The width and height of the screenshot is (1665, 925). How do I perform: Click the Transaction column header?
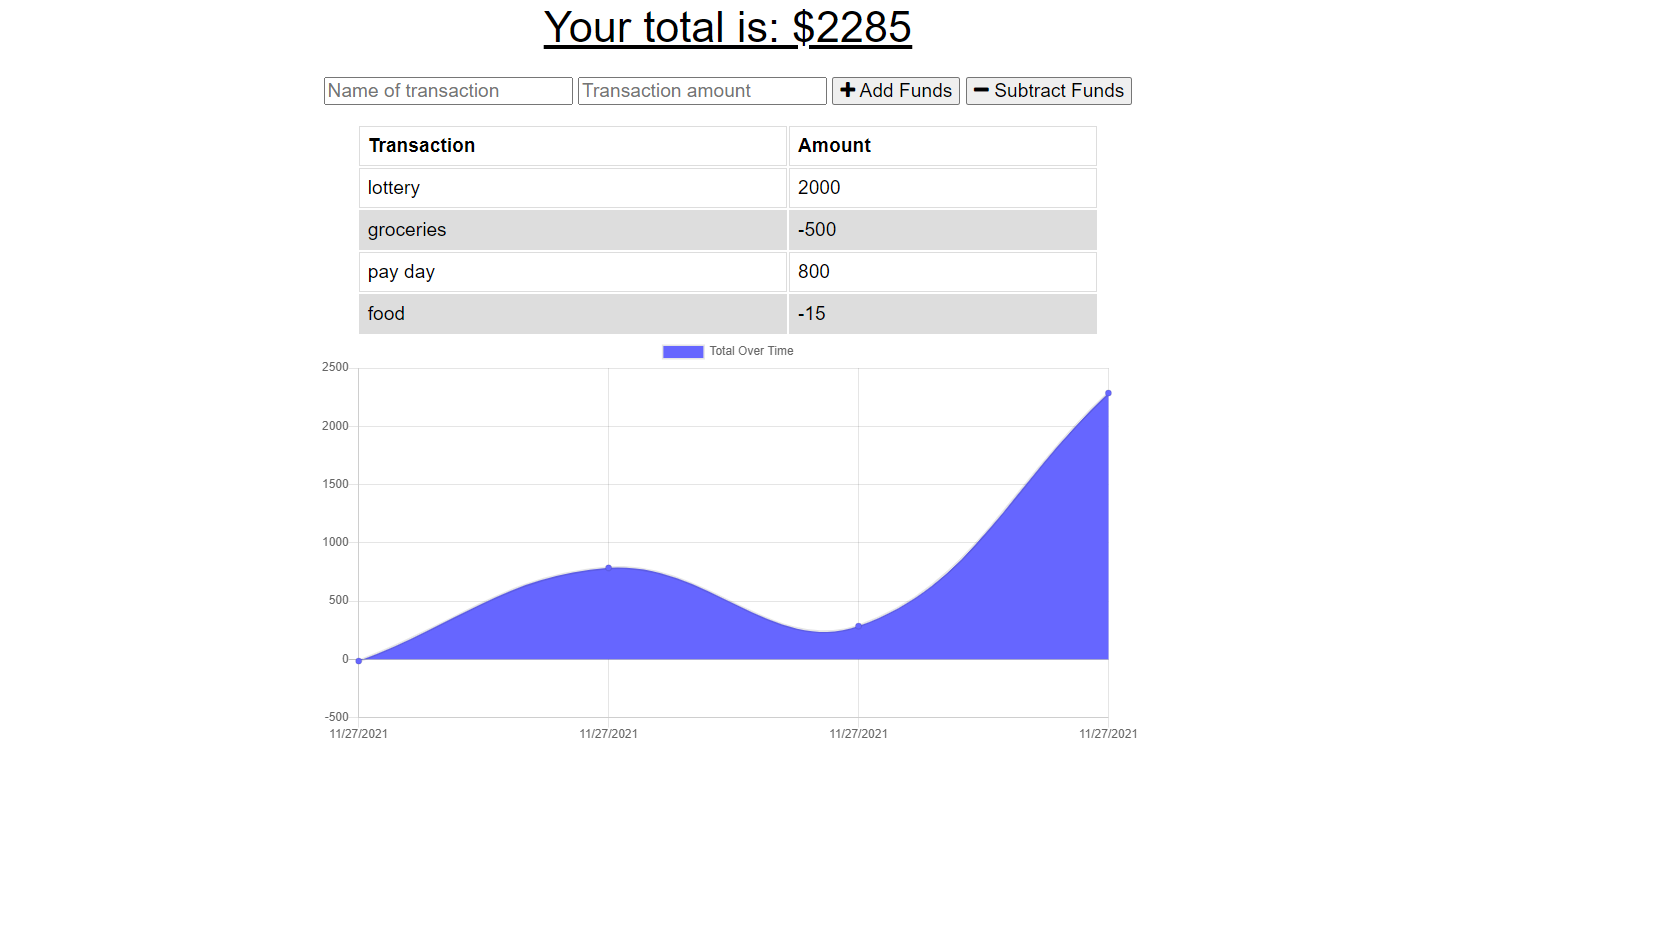point(573,146)
